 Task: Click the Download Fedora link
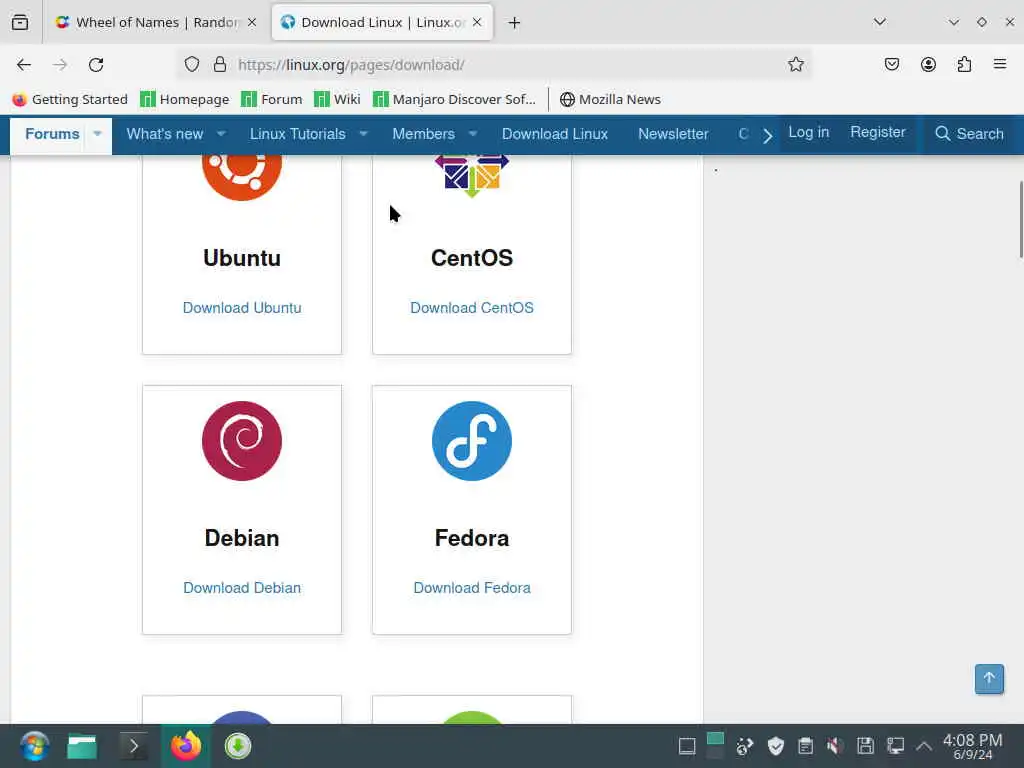coord(472,588)
